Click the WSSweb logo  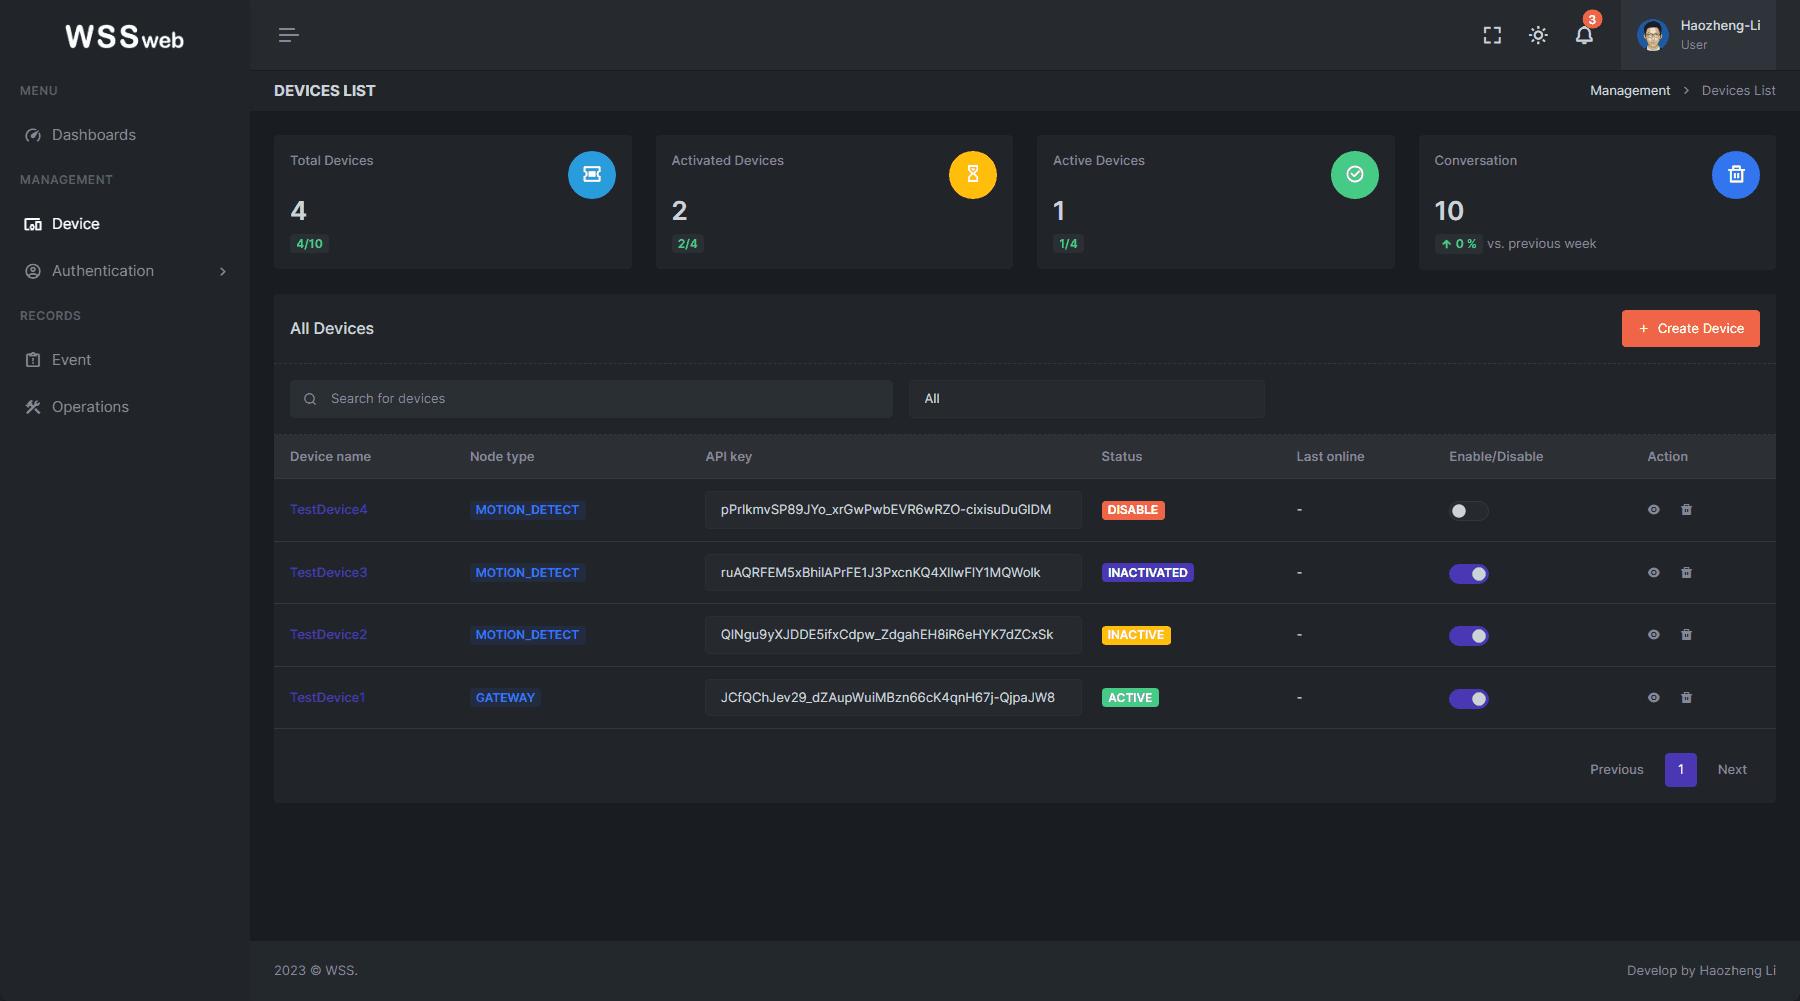(x=125, y=38)
